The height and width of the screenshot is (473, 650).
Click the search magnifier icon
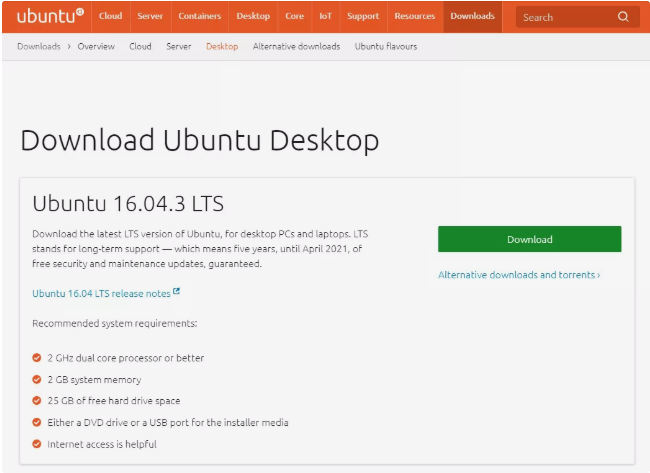pyautogui.click(x=623, y=17)
